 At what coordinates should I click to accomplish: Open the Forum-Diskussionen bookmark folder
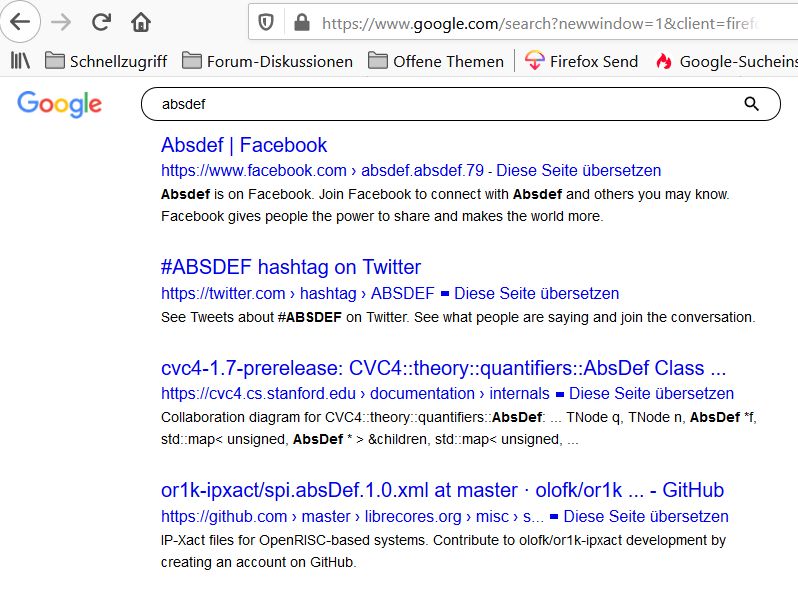pyautogui.click(x=267, y=61)
